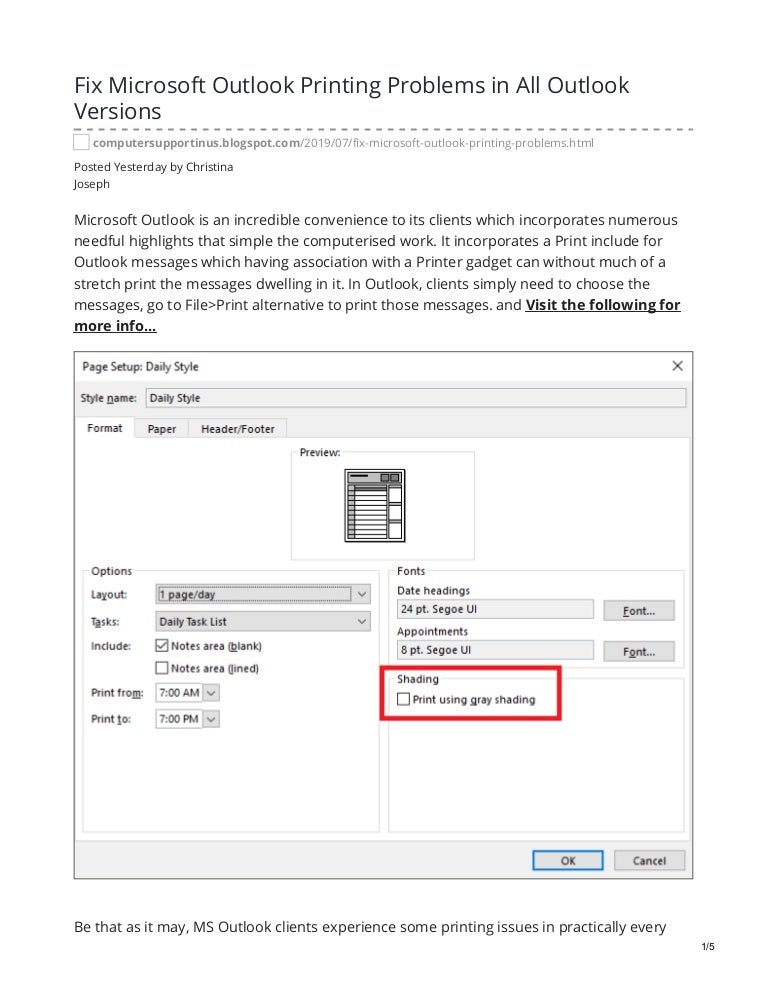Cancel the Page Setup dialog

pos(649,860)
